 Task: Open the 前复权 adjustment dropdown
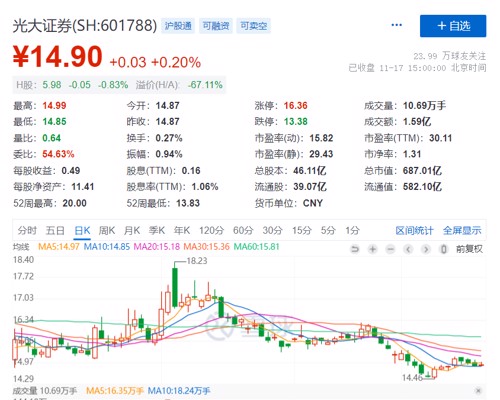(x=469, y=249)
